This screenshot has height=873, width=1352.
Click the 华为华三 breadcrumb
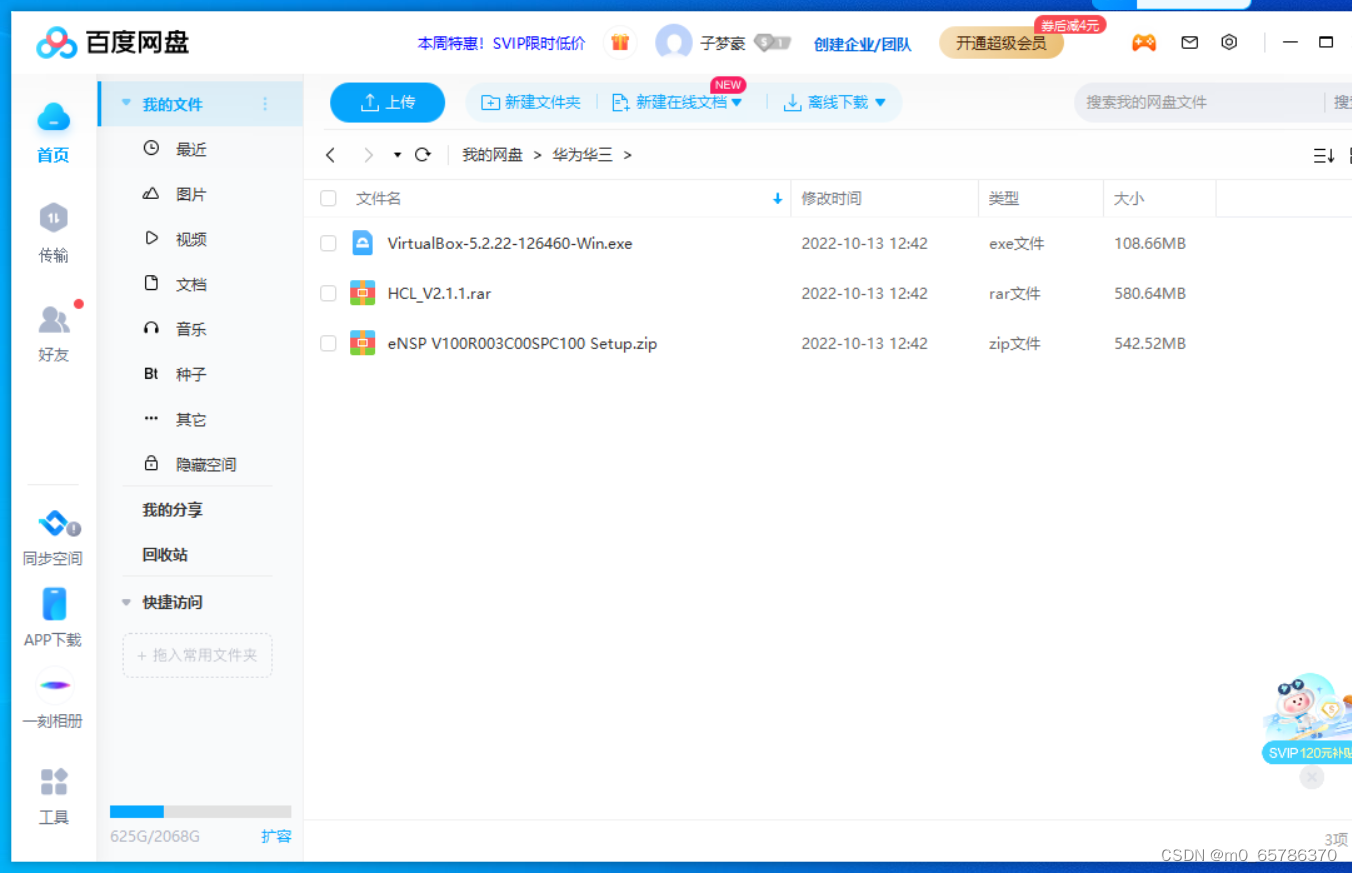tap(582, 155)
